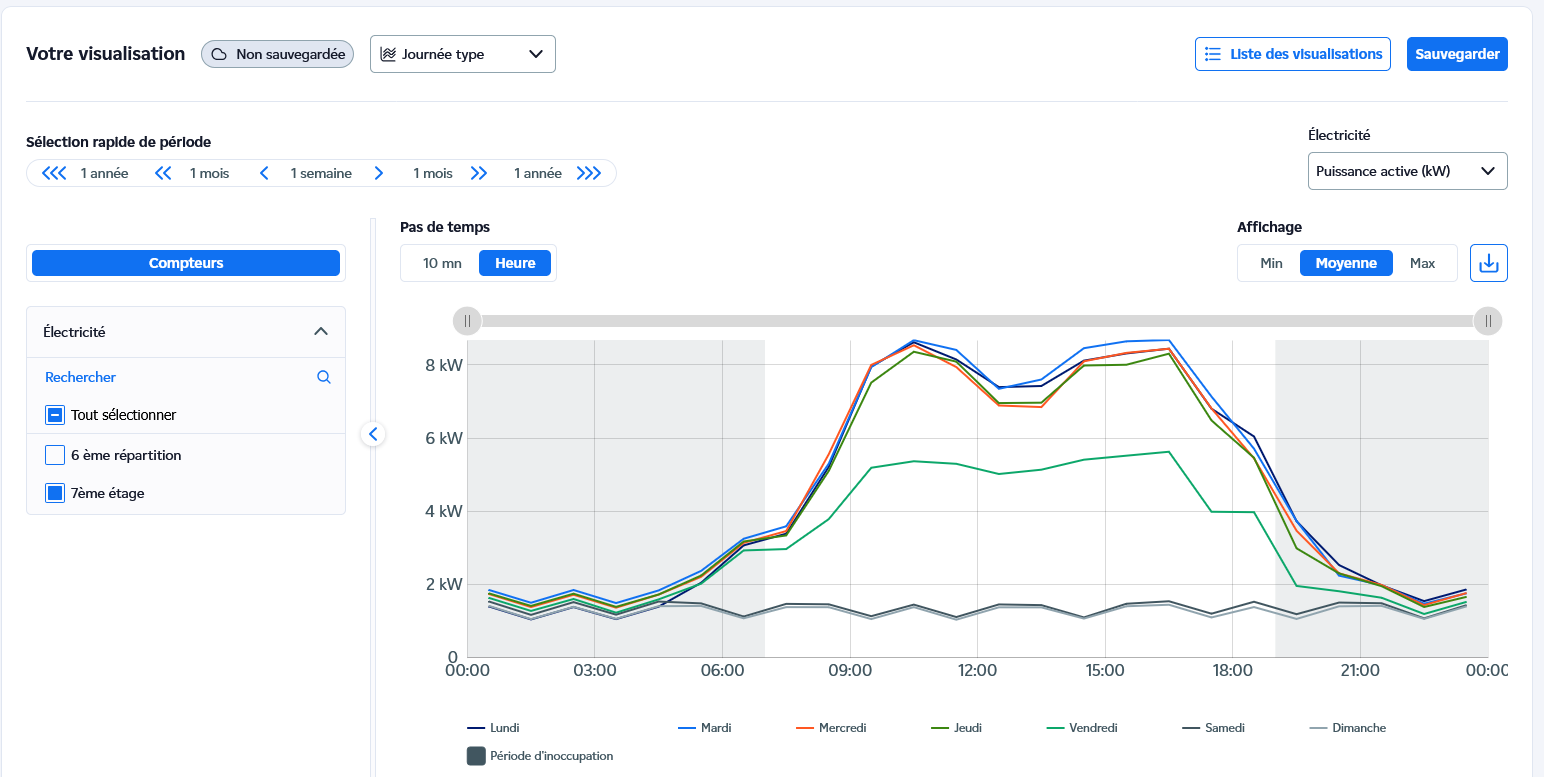Open the Journée type dropdown
This screenshot has height=777, width=1544.
462,54
